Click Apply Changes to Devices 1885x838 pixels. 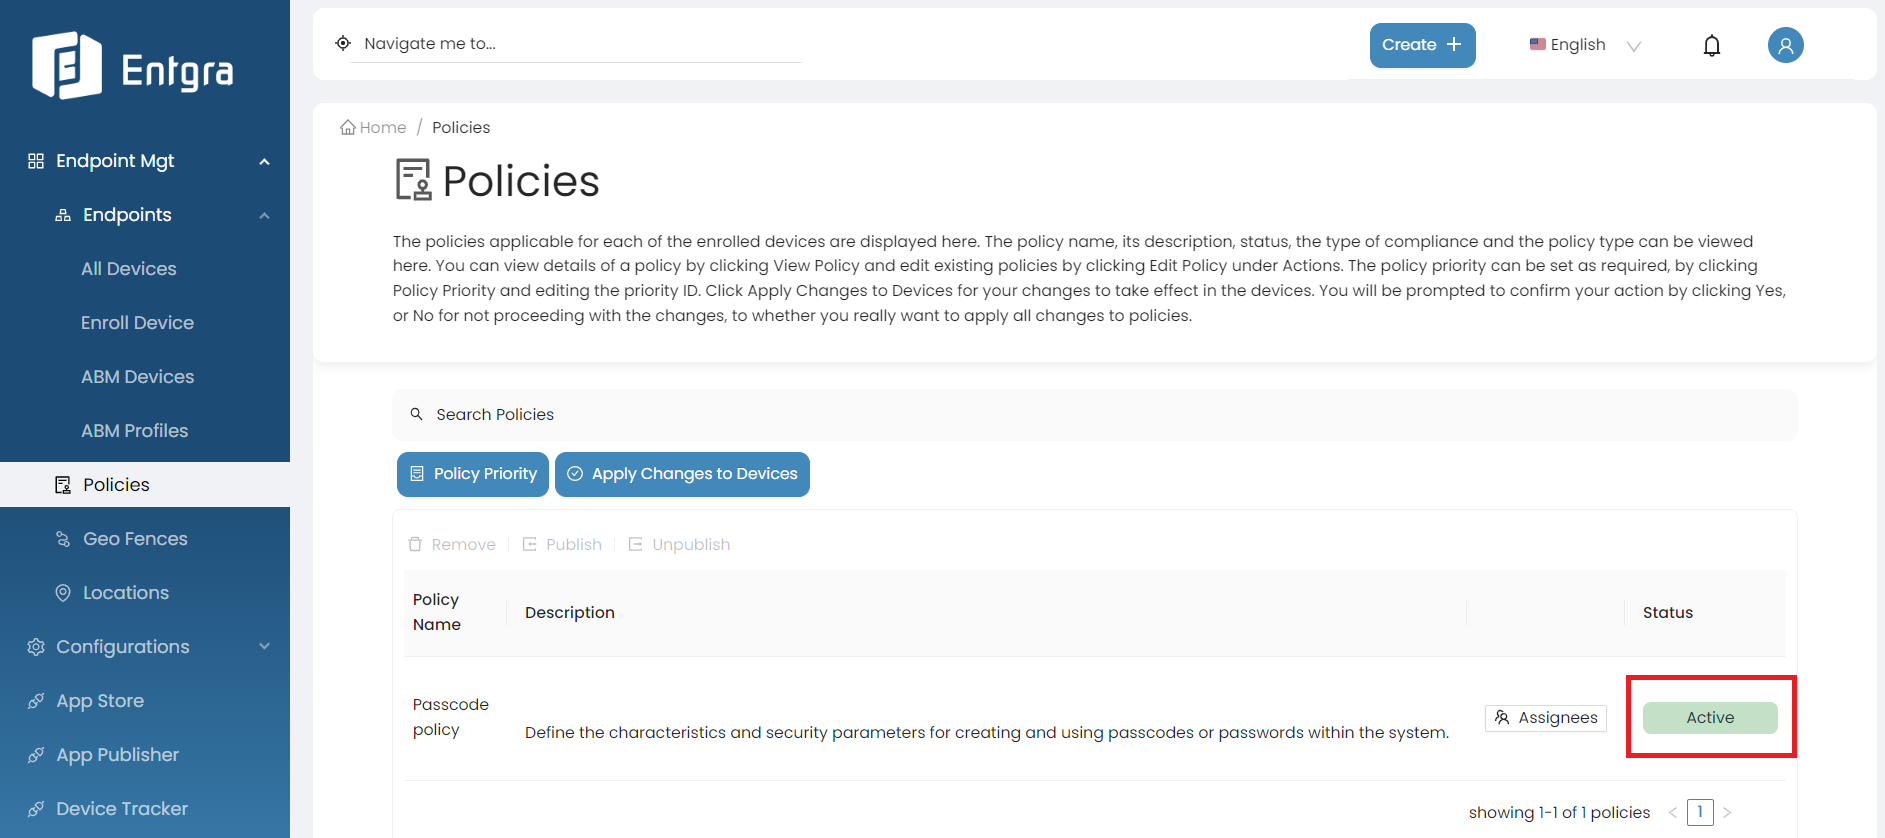pos(682,474)
